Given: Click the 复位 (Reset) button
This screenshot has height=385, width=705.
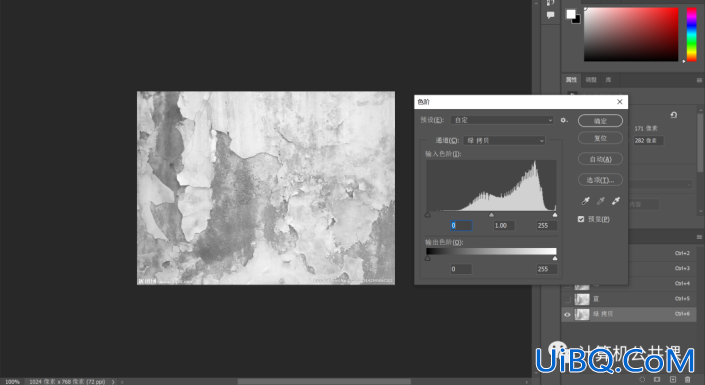Looking at the screenshot, I should click(x=600, y=138).
